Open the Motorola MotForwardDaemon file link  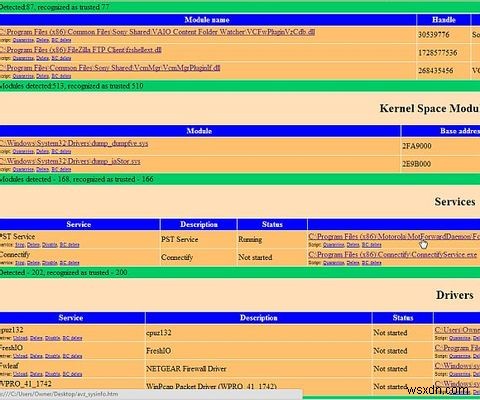pos(394,237)
